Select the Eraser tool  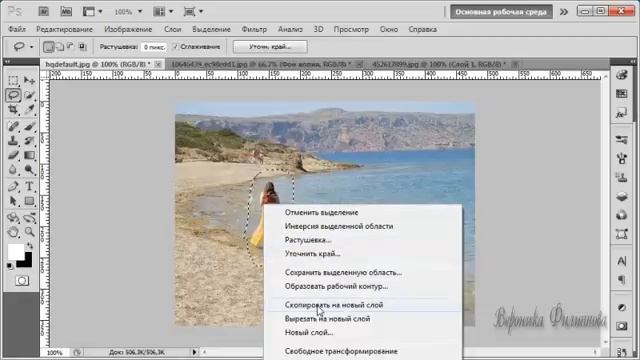(13, 155)
